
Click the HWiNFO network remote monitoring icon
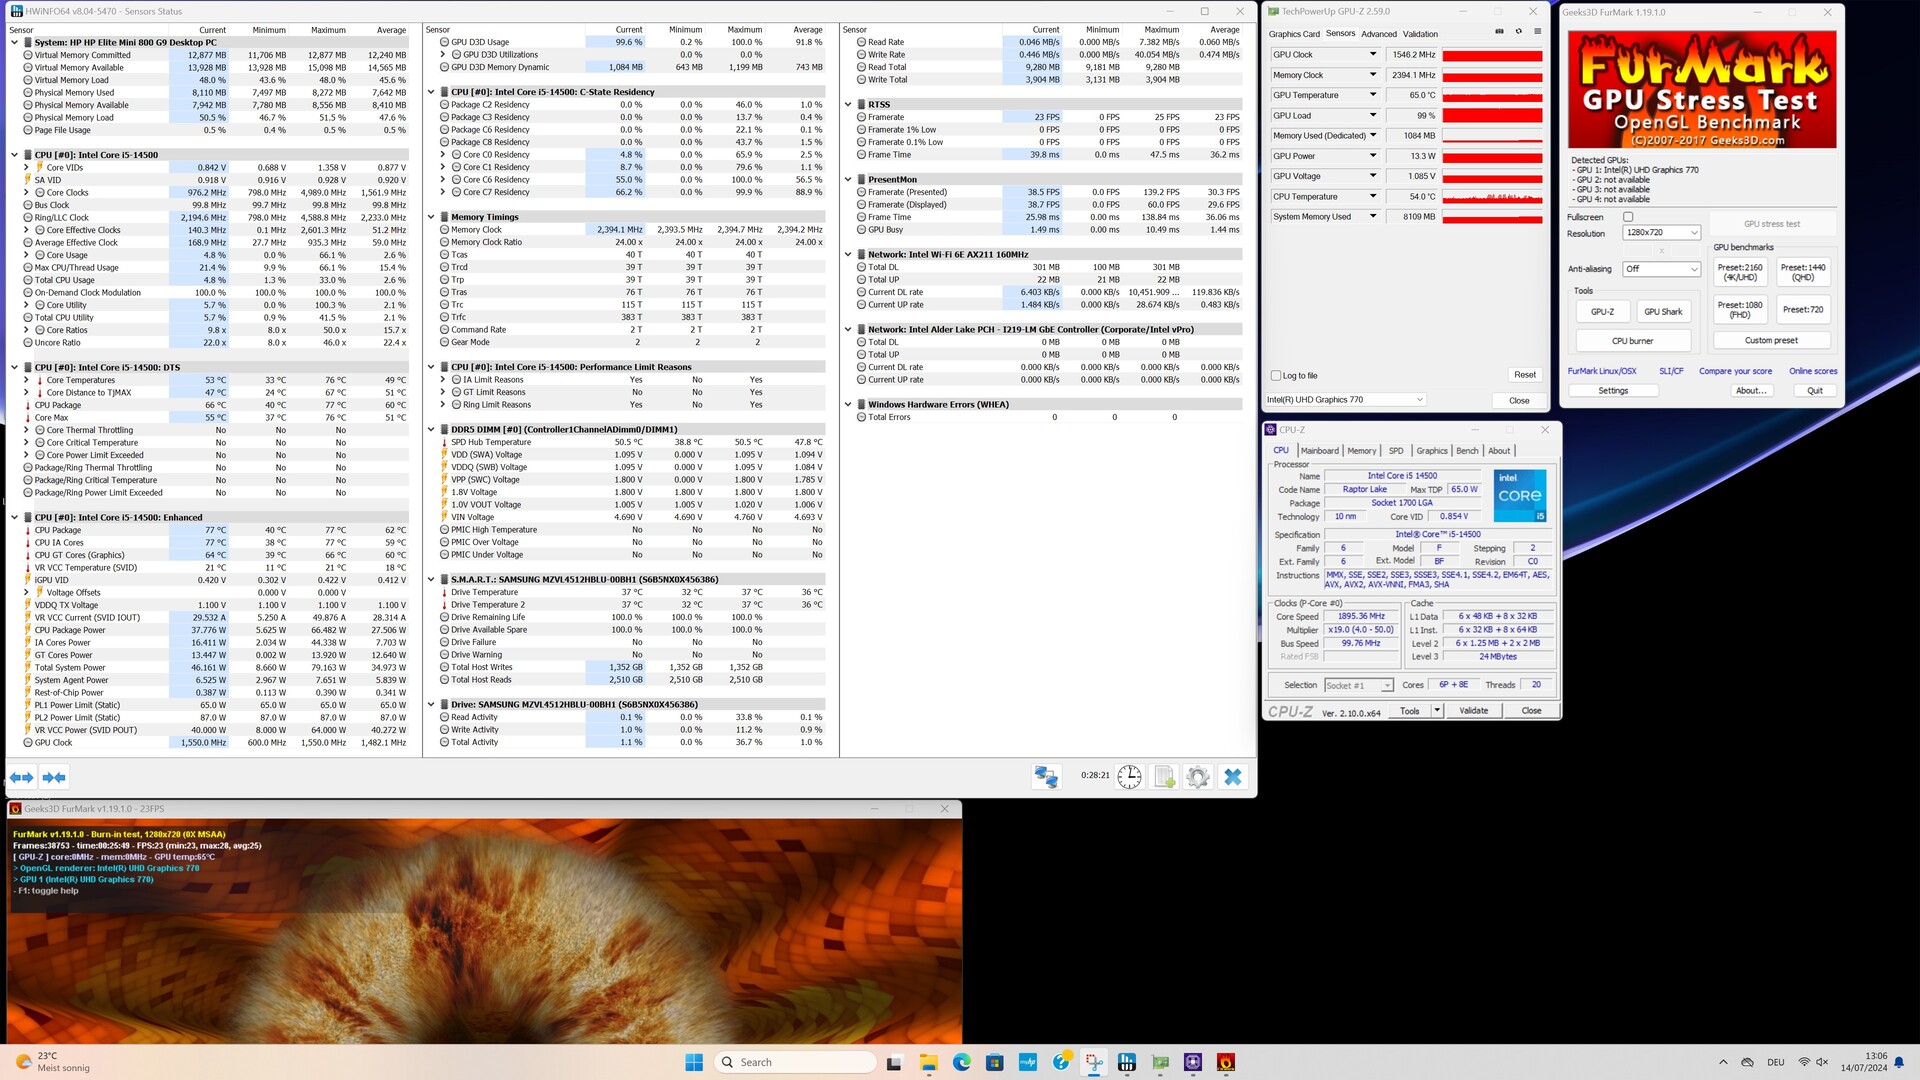point(1046,777)
